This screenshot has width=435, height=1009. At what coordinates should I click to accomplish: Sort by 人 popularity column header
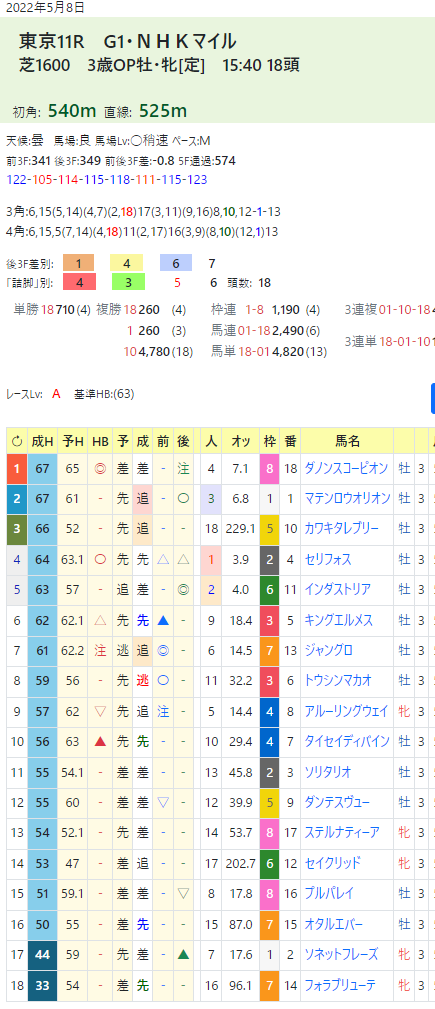(x=210, y=441)
